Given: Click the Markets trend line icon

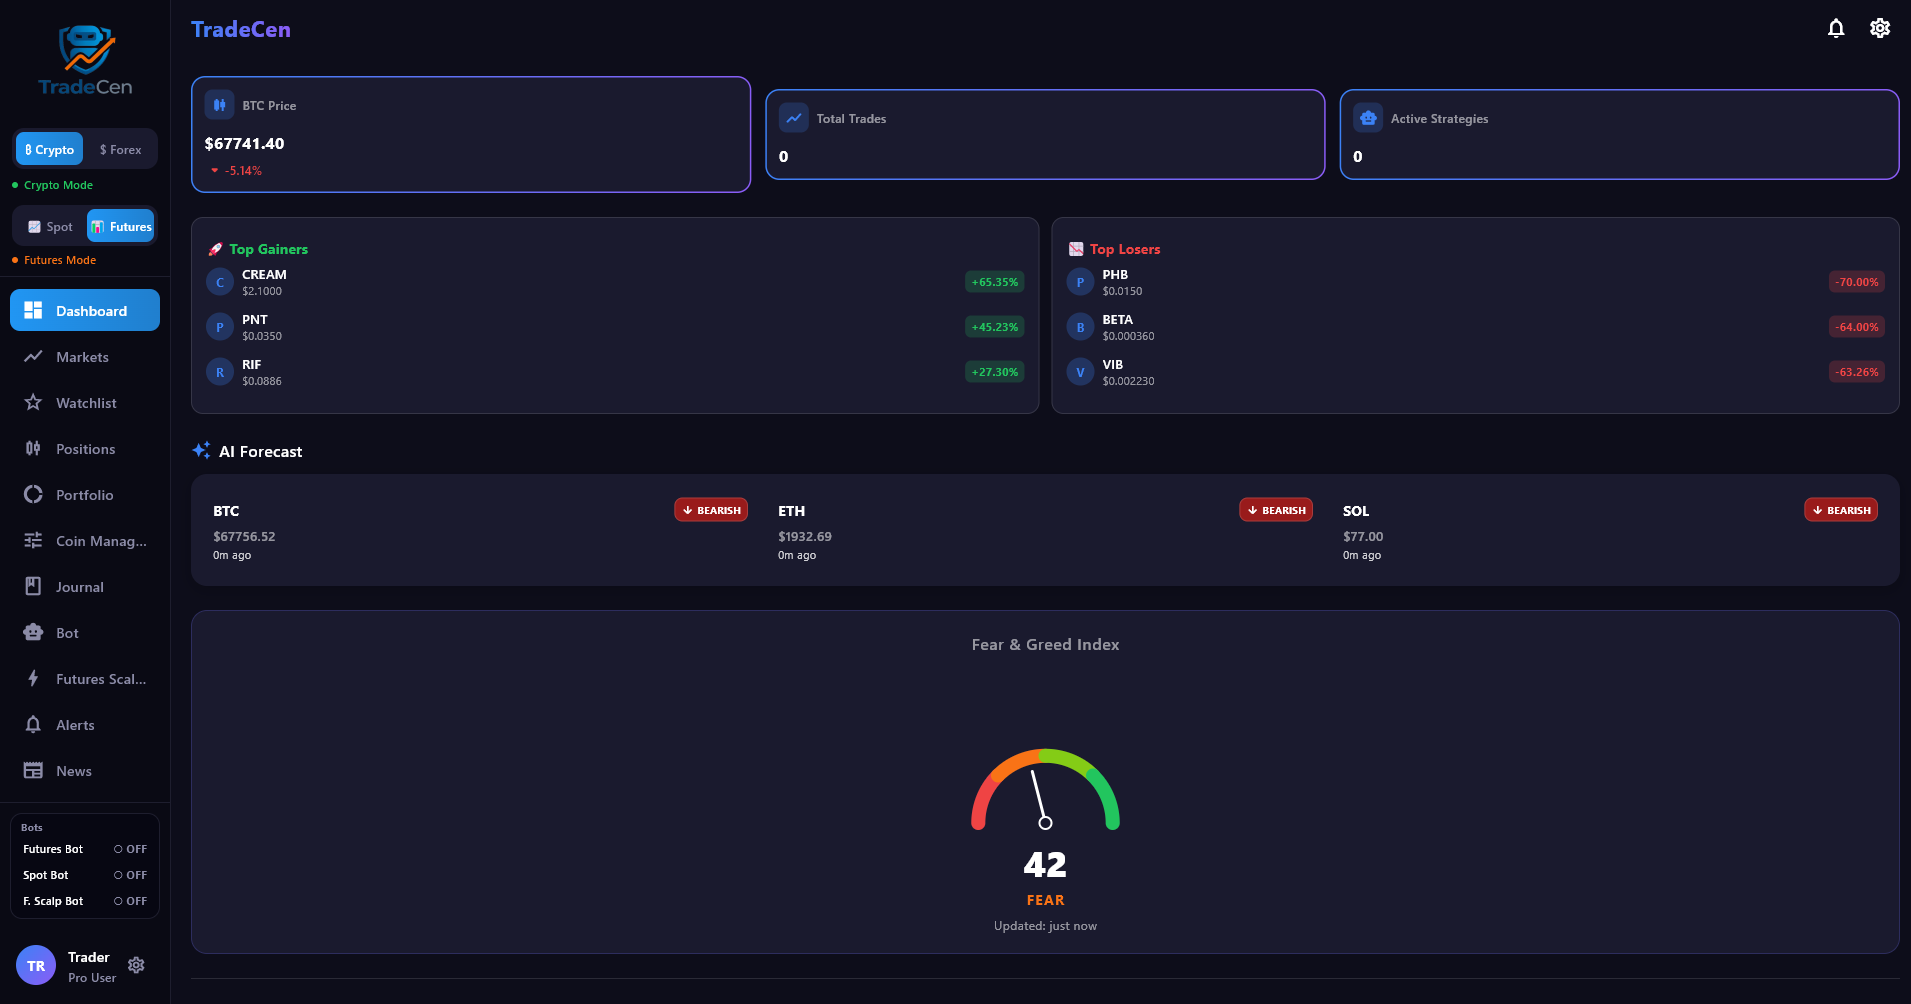Looking at the screenshot, I should (33, 356).
